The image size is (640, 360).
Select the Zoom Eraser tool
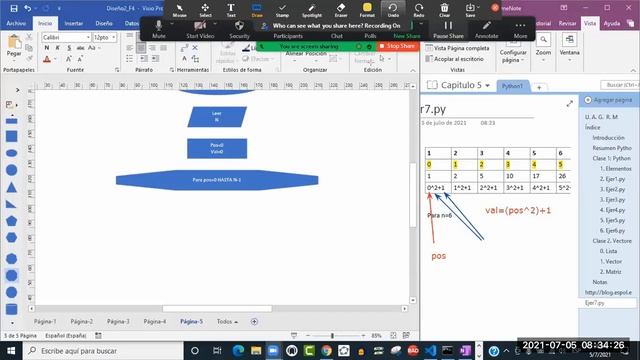pyautogui.click(x=341, y=10)
